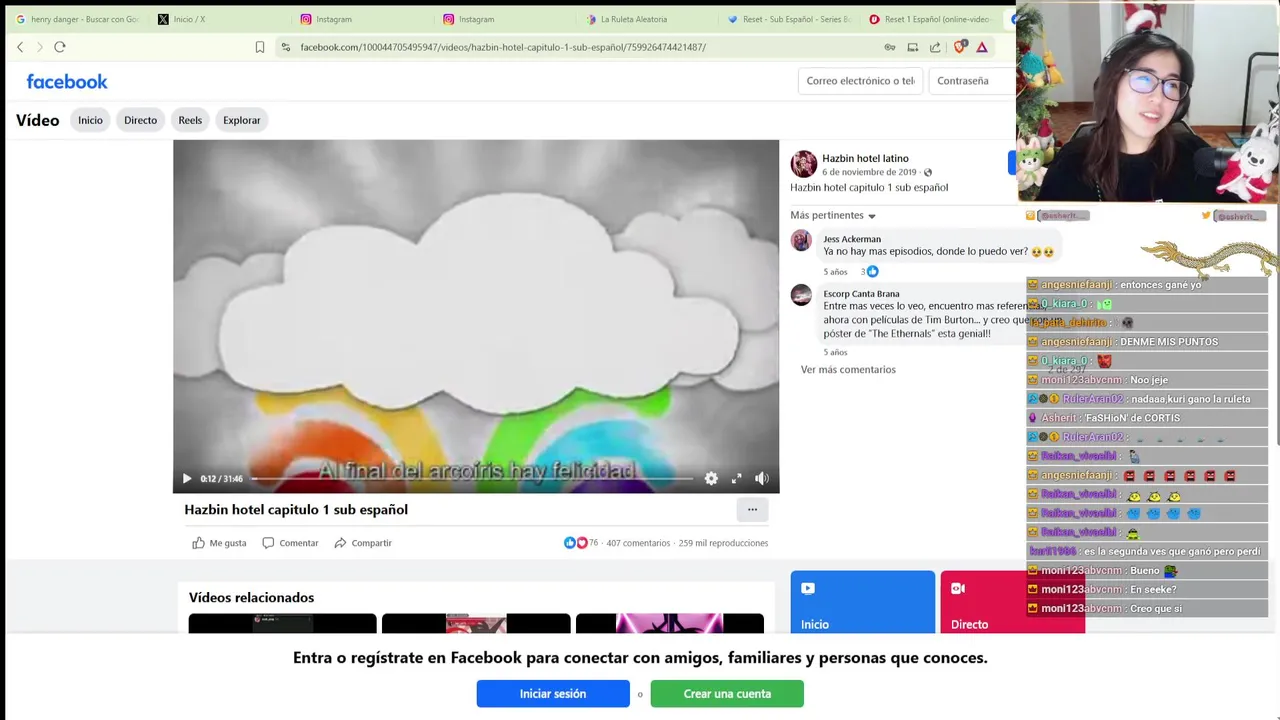The height and width of the screenshot is (720, 1280).
Task: Click the Hazbin hotel latino profile avatar
Action: coord(803,164)
